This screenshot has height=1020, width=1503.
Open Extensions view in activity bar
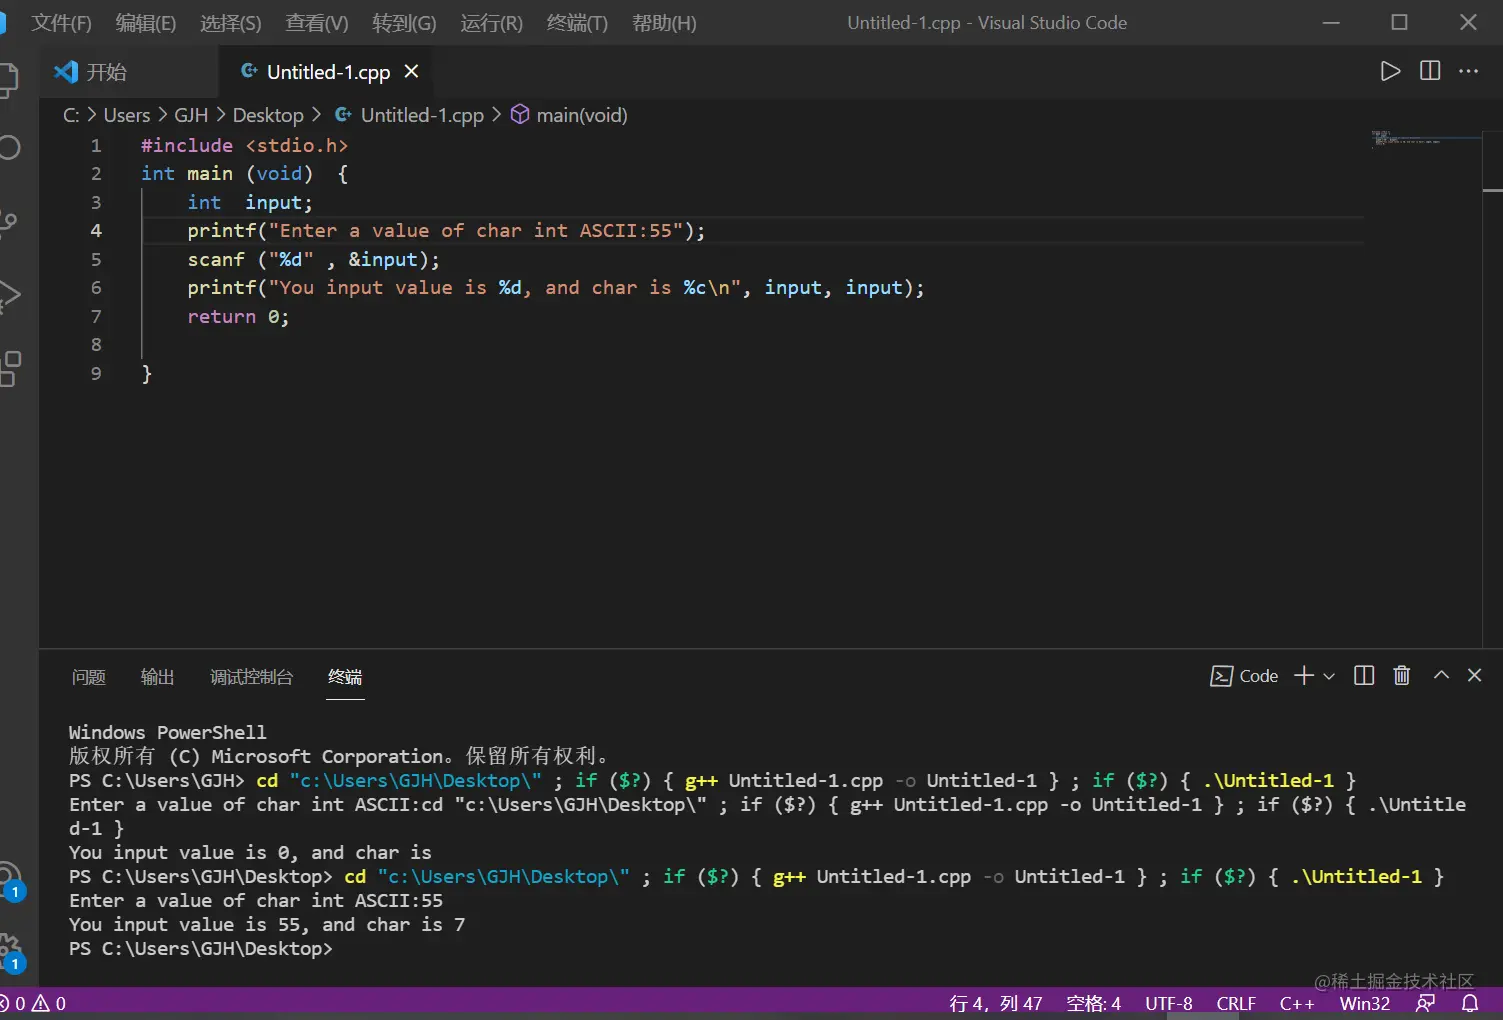10,368
